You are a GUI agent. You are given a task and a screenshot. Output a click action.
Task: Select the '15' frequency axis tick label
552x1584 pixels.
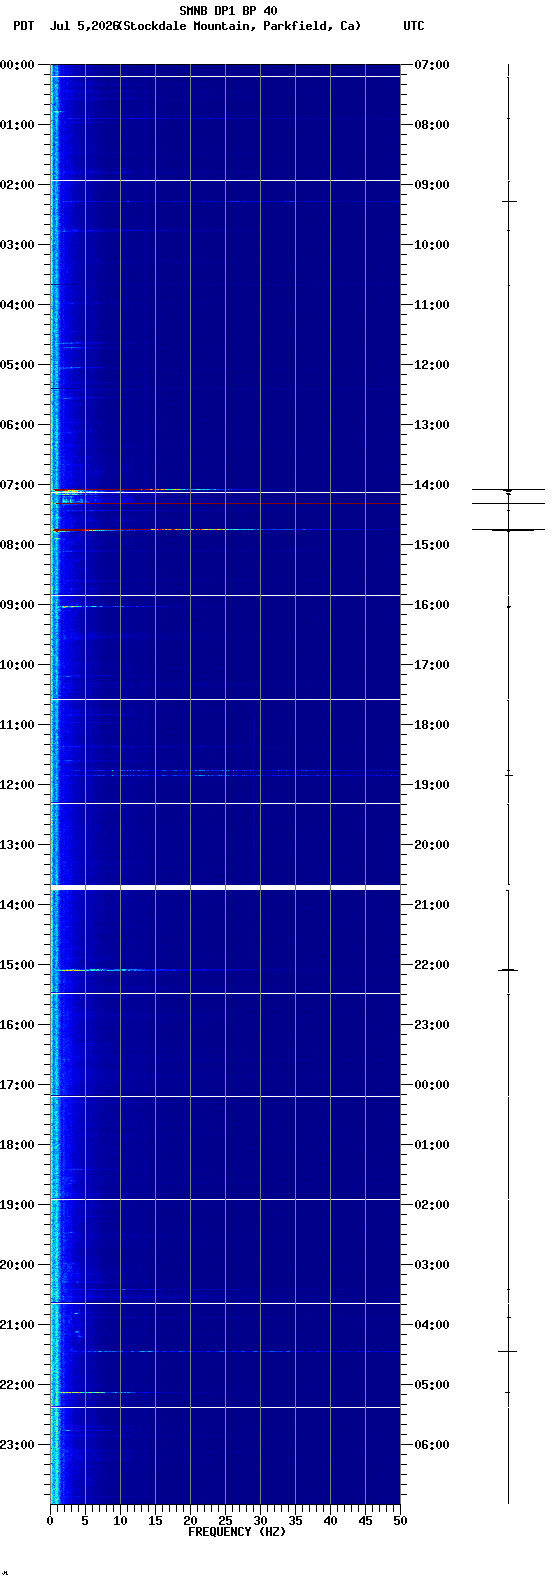point(155,1521)
